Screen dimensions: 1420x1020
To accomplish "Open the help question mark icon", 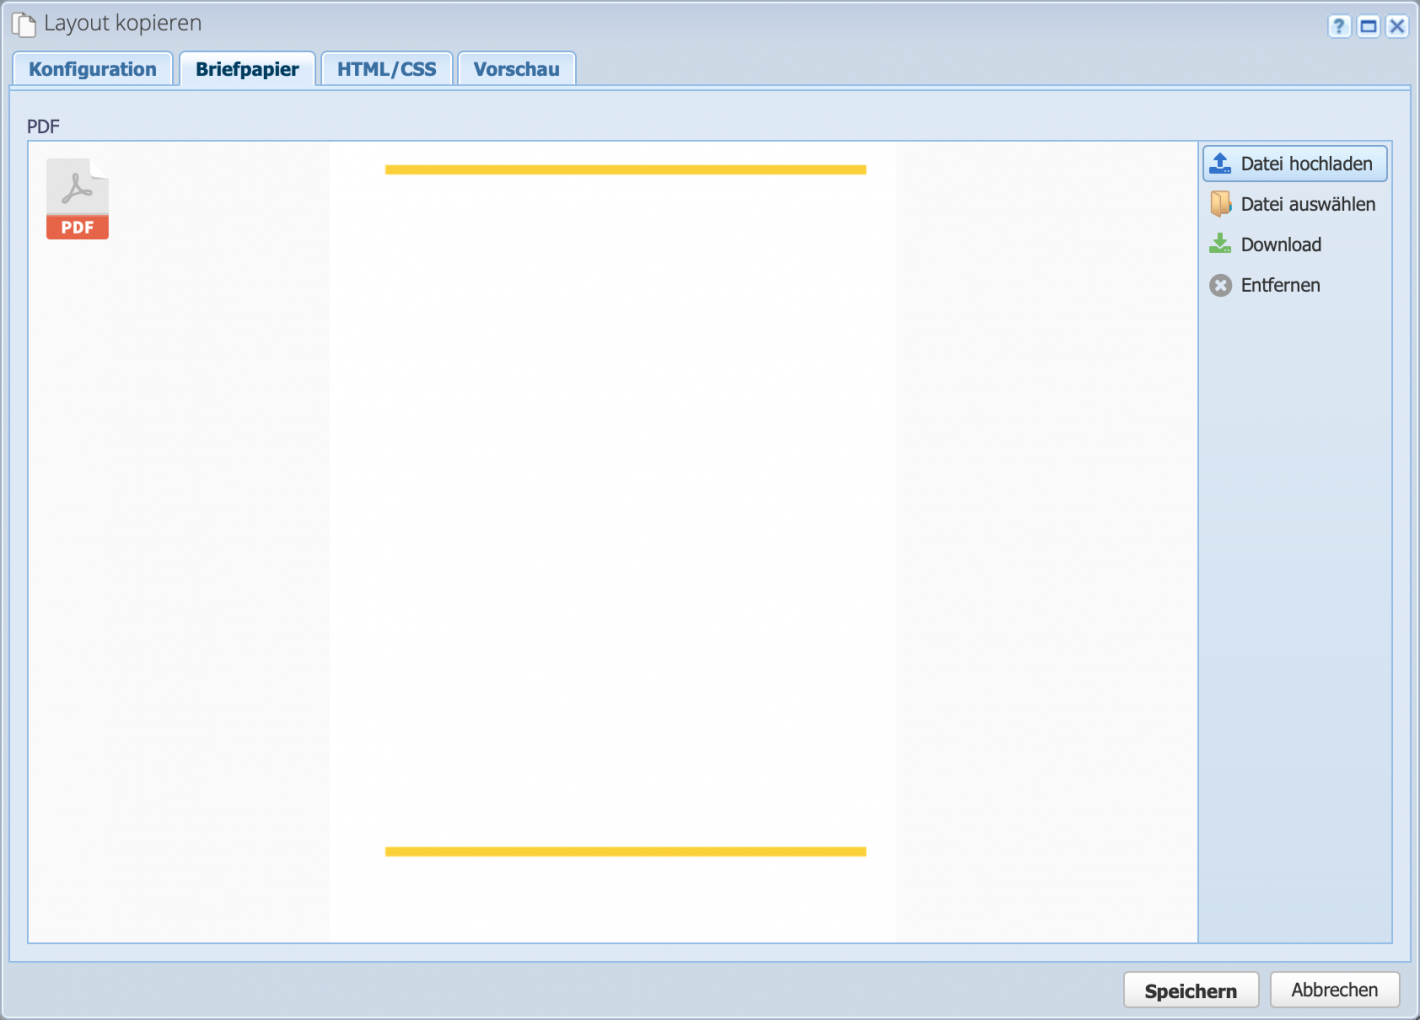I will point(1338,26).
